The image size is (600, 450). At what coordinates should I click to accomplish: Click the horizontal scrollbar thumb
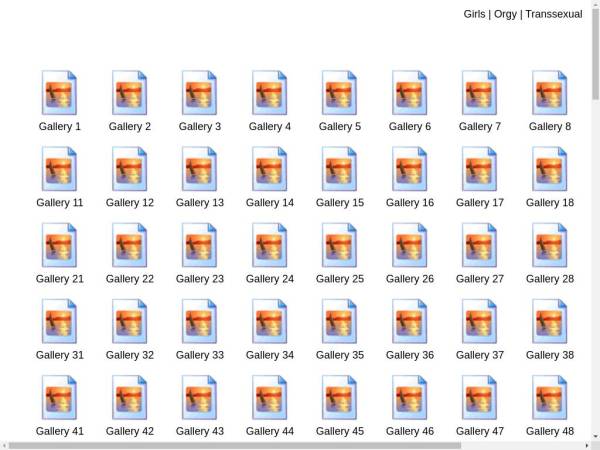(x=235, y=446)
